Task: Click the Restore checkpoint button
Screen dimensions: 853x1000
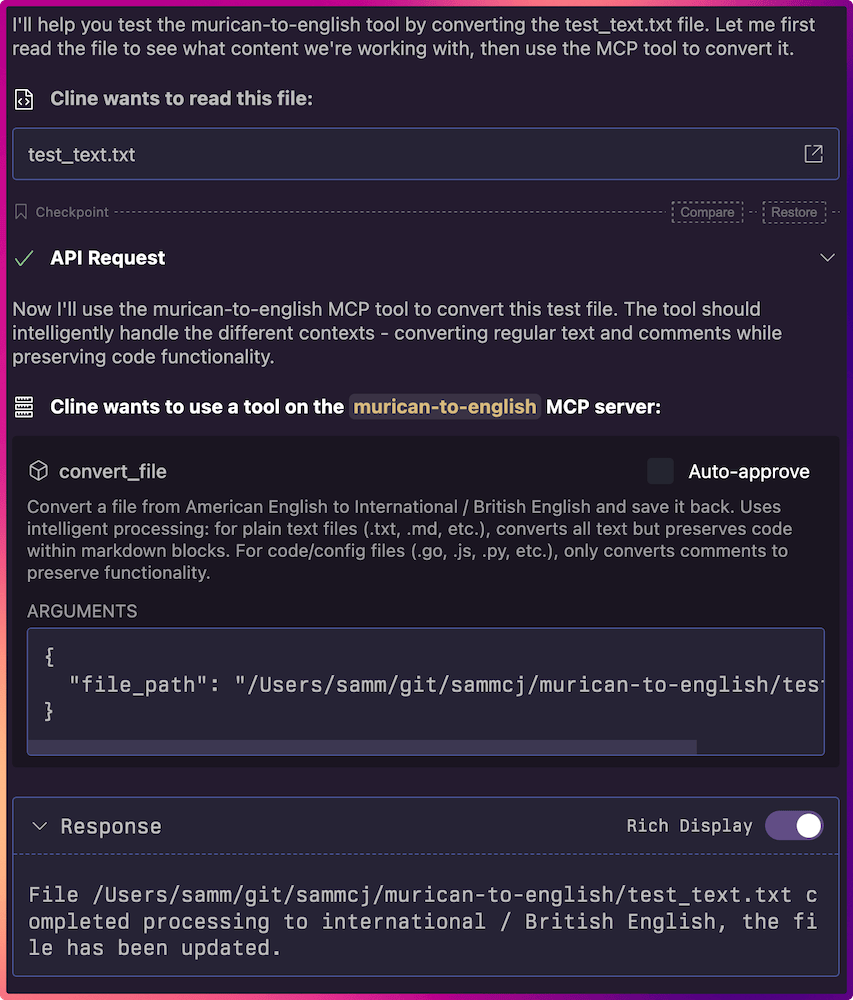Action: [x=794, y=212]
